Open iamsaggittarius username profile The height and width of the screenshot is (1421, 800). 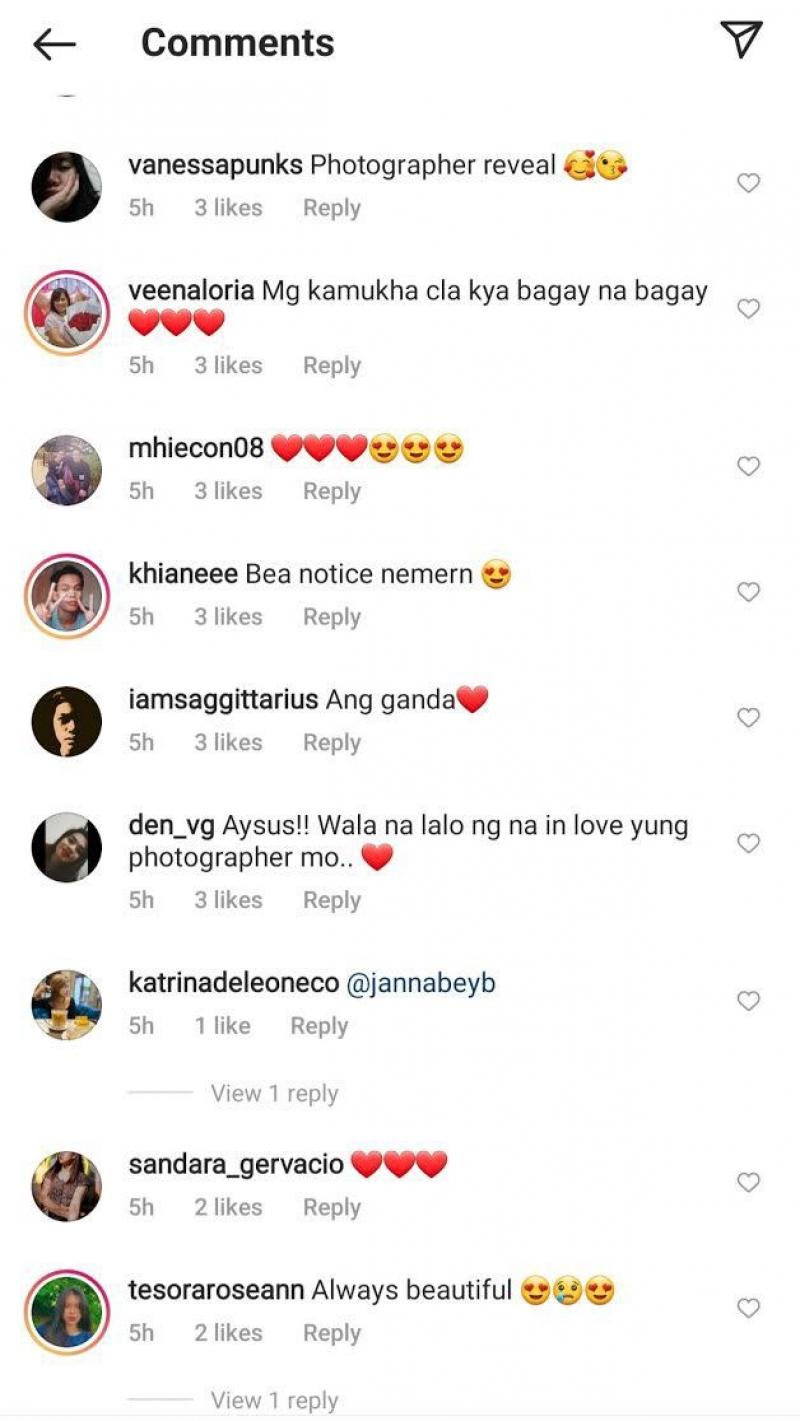click(223, 700)
